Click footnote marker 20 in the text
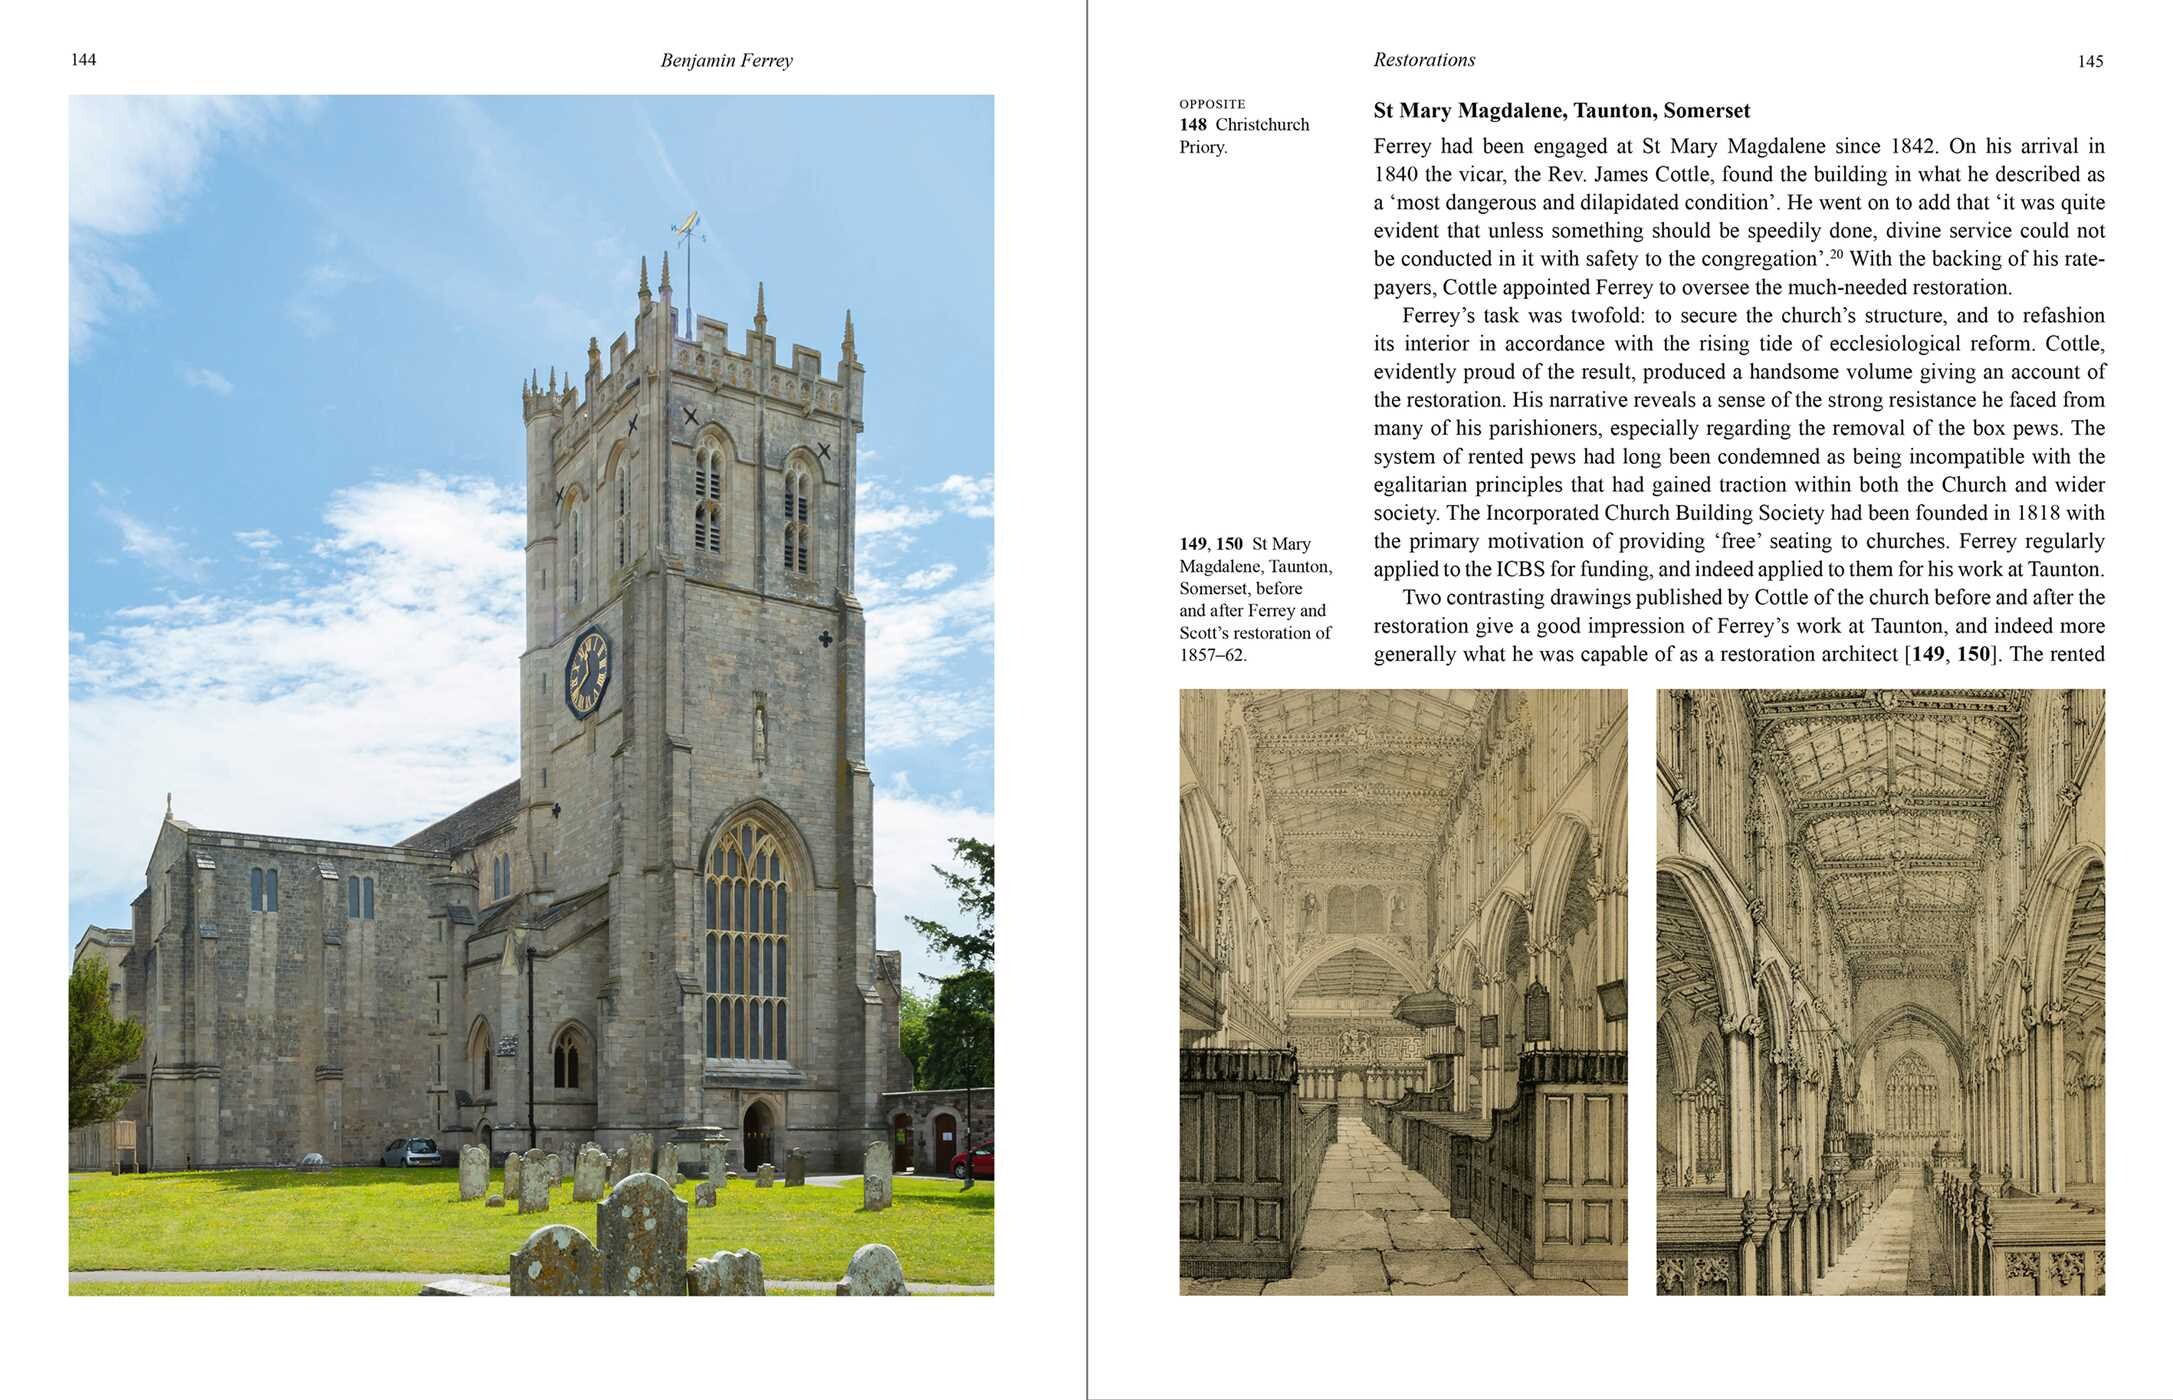 click(1836, 254)
